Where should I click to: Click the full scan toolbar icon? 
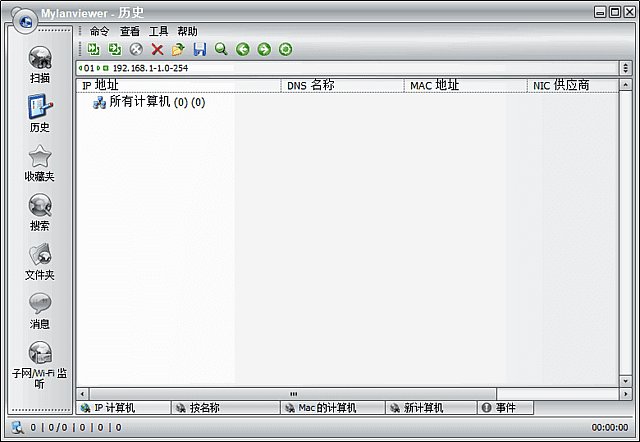(115, 49)
